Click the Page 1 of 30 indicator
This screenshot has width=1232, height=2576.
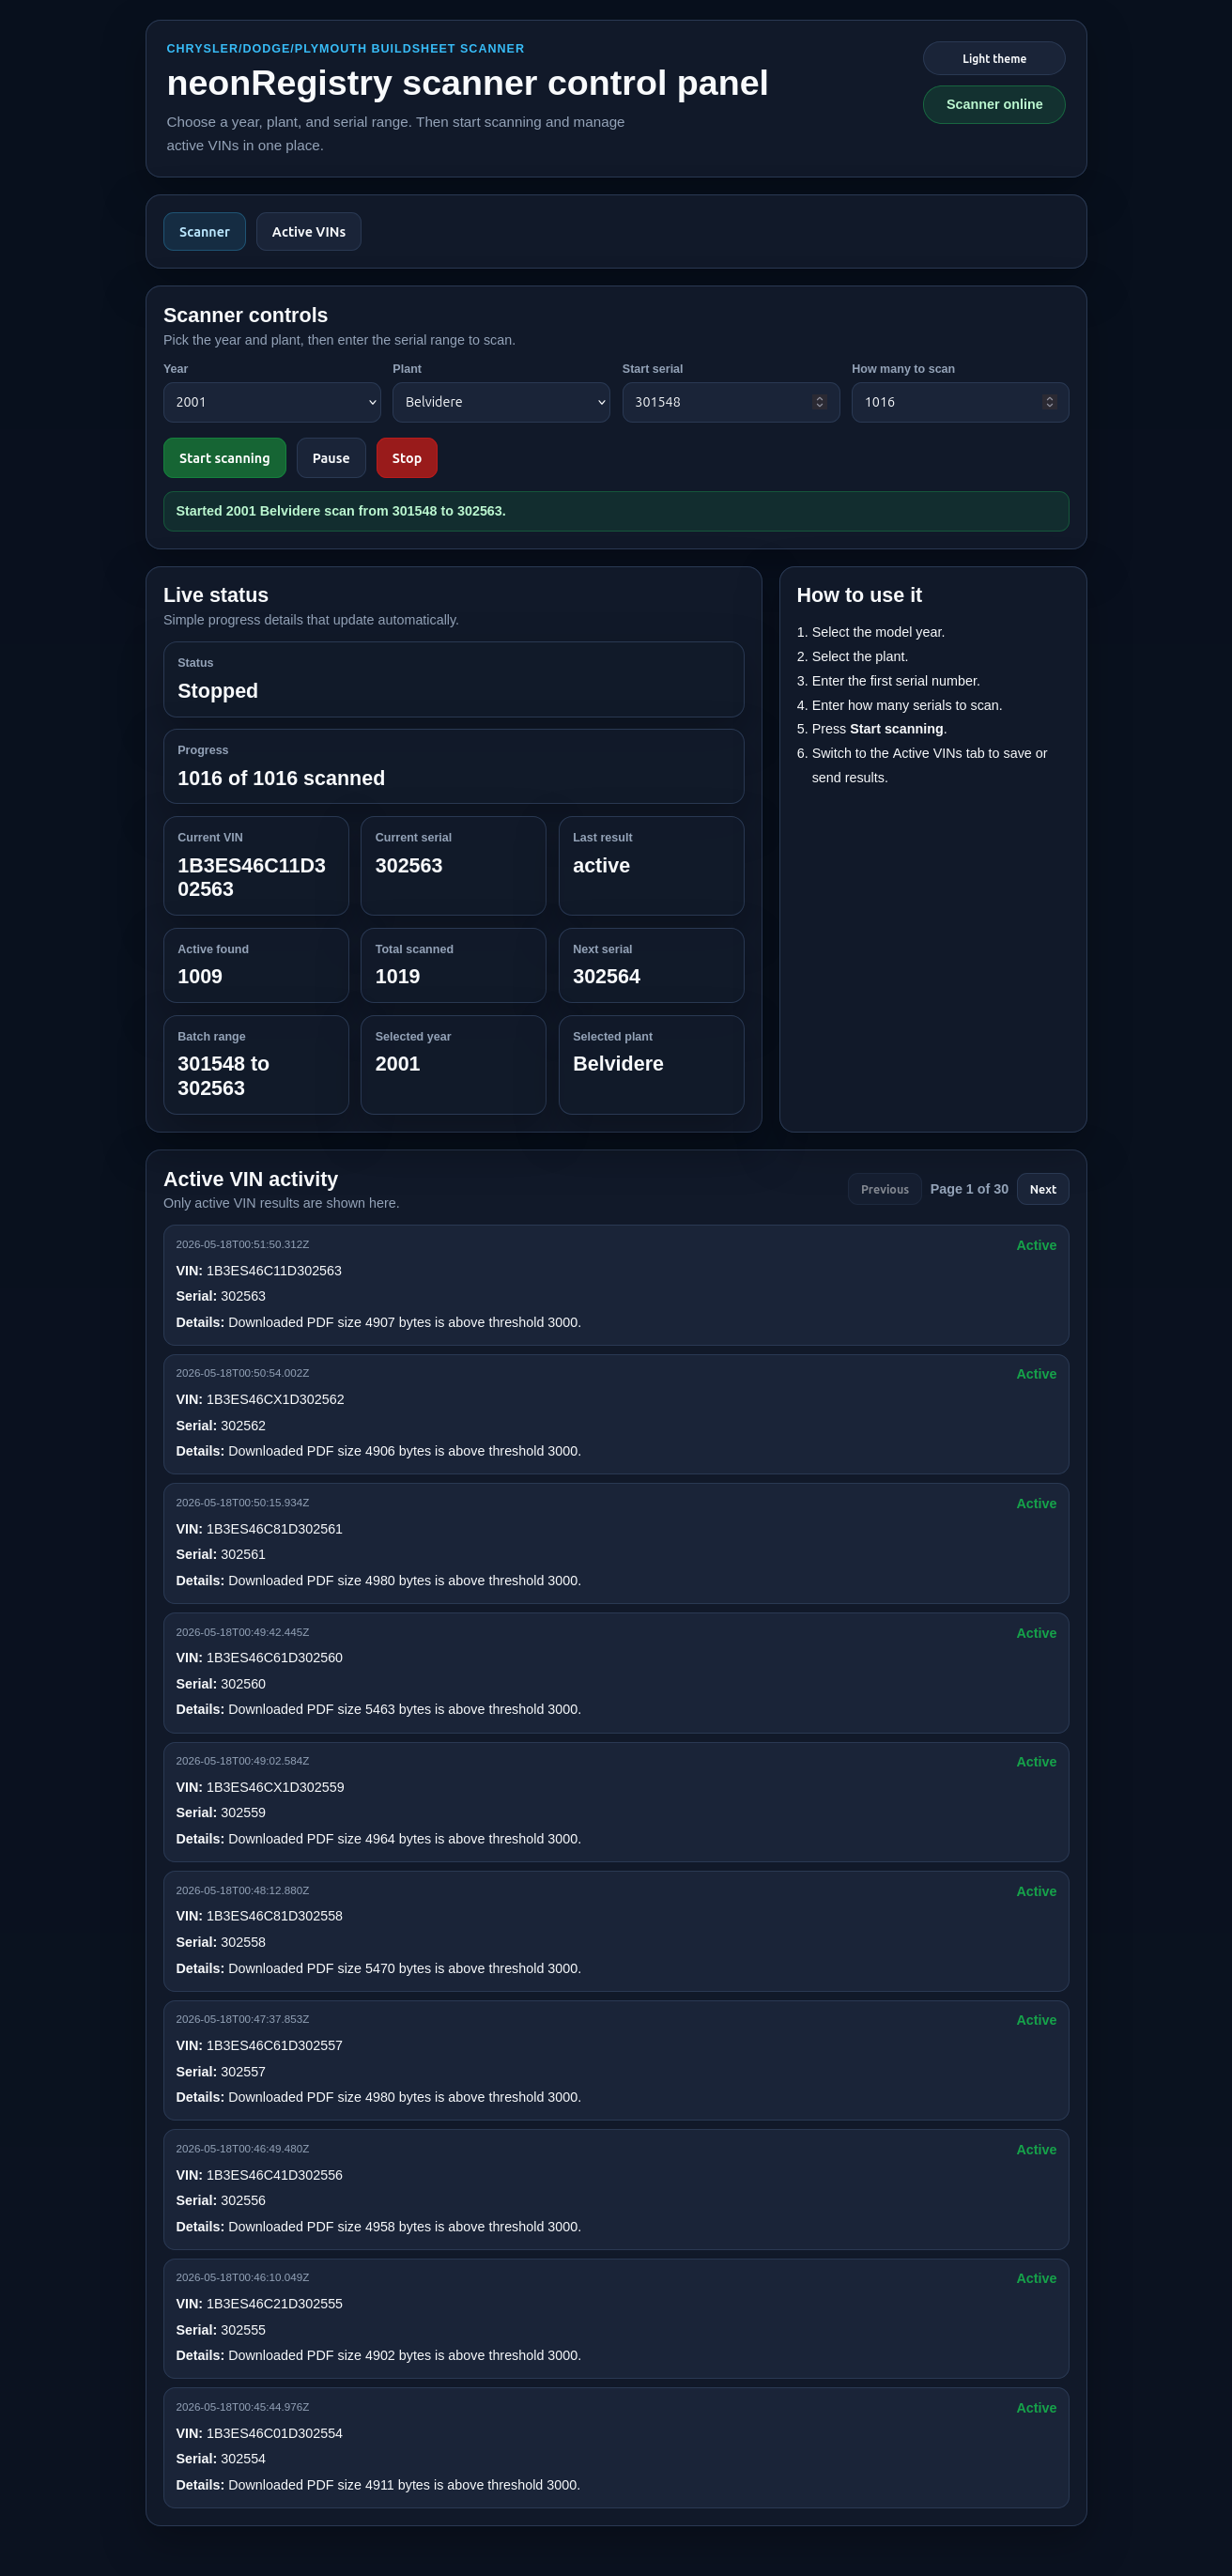coord(969,1189)
